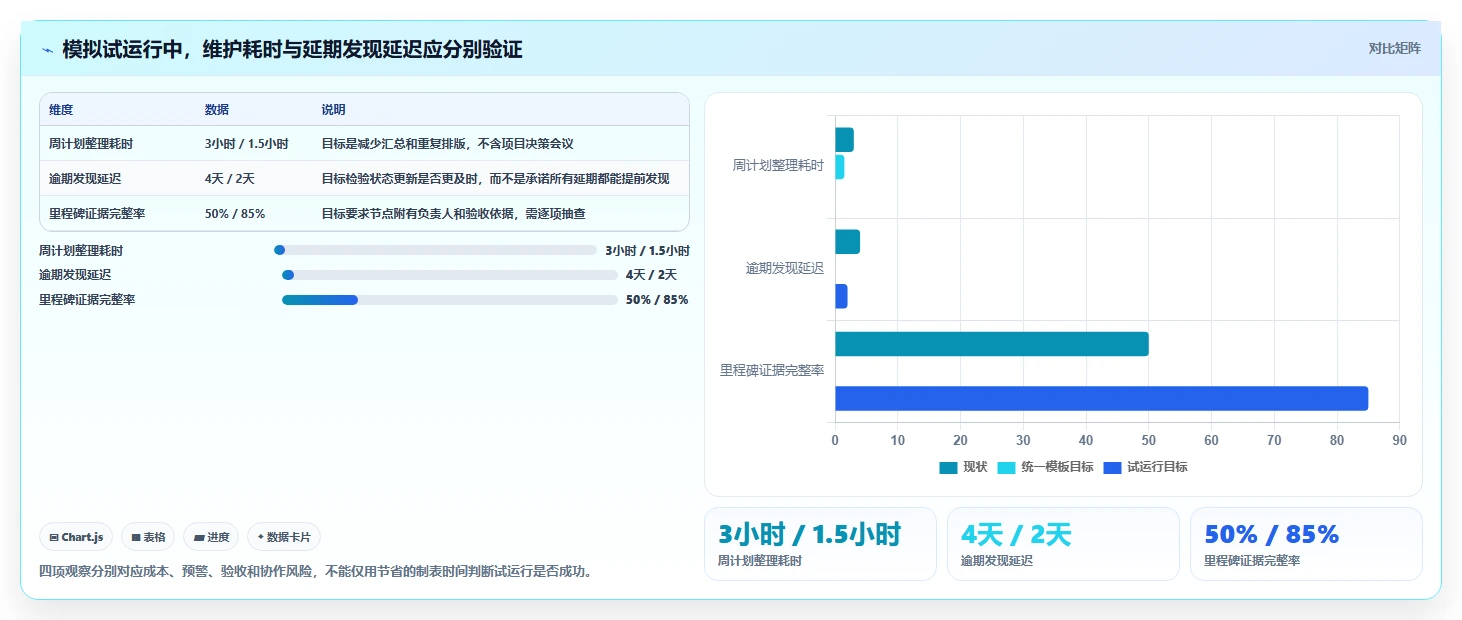This screenshot has width=1462, height=620.
Task: Toggle the 统一模板目标 legend swatch
Action: coord(1006,467)
